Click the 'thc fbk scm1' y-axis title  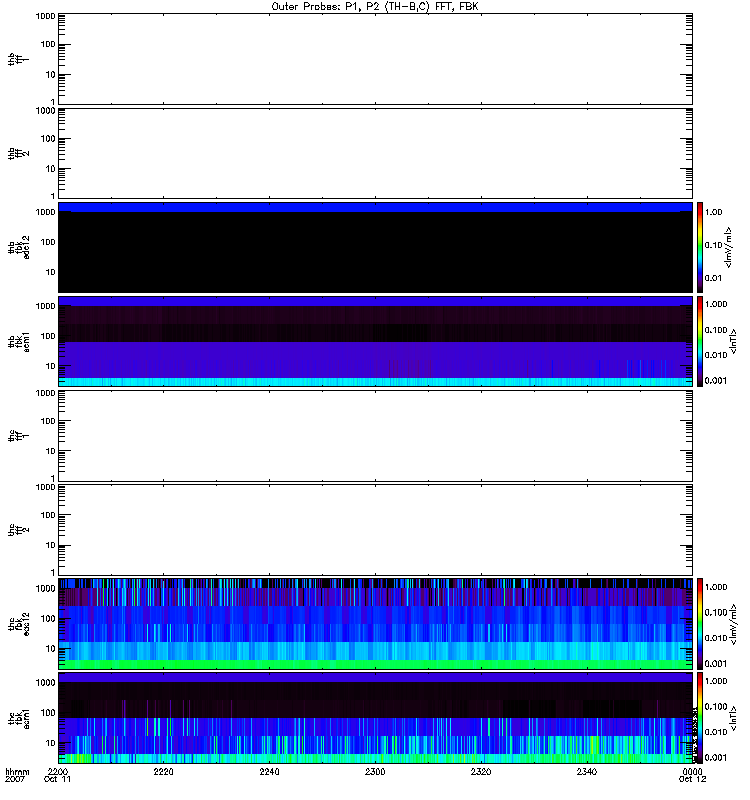[x=18, y=718]
